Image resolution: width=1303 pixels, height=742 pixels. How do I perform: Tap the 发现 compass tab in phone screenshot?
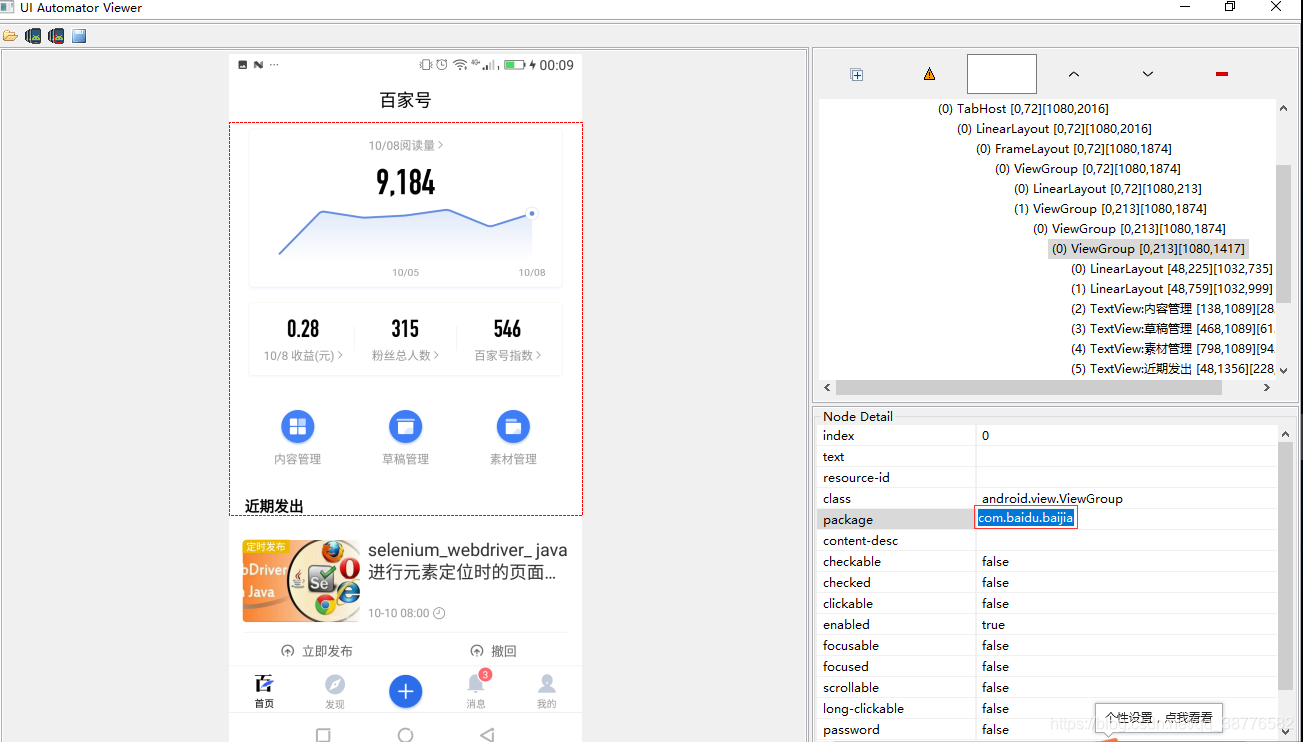335,691
